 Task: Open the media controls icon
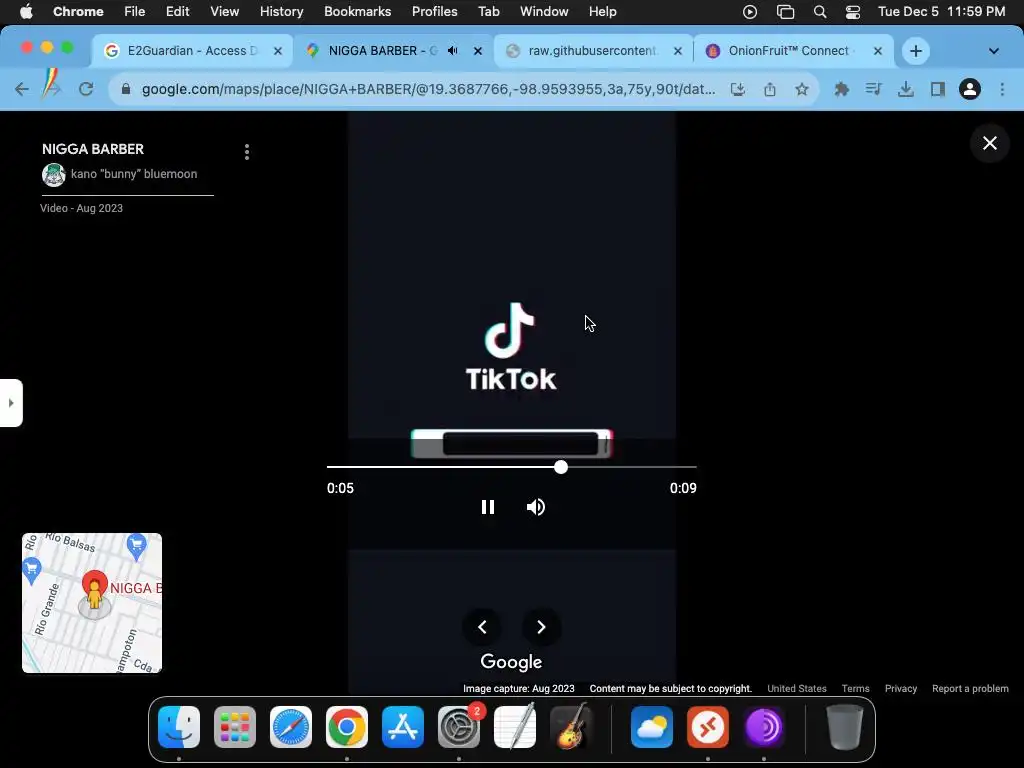tap(874, 89)
